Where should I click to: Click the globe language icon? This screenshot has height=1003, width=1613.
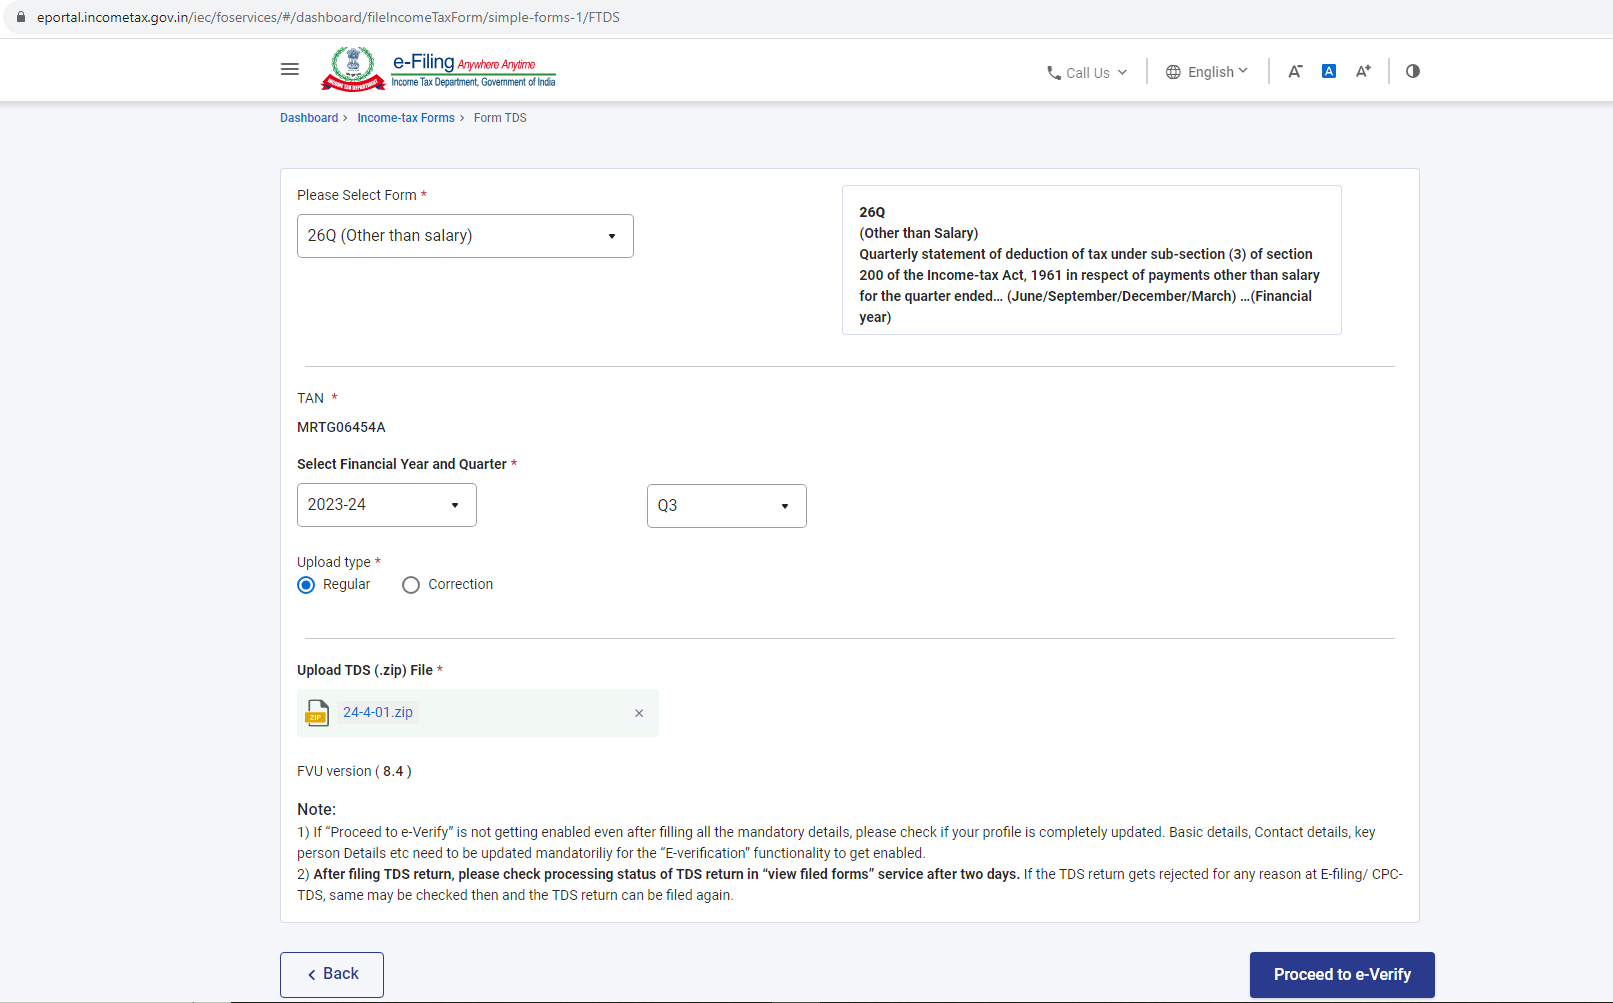1173,72
